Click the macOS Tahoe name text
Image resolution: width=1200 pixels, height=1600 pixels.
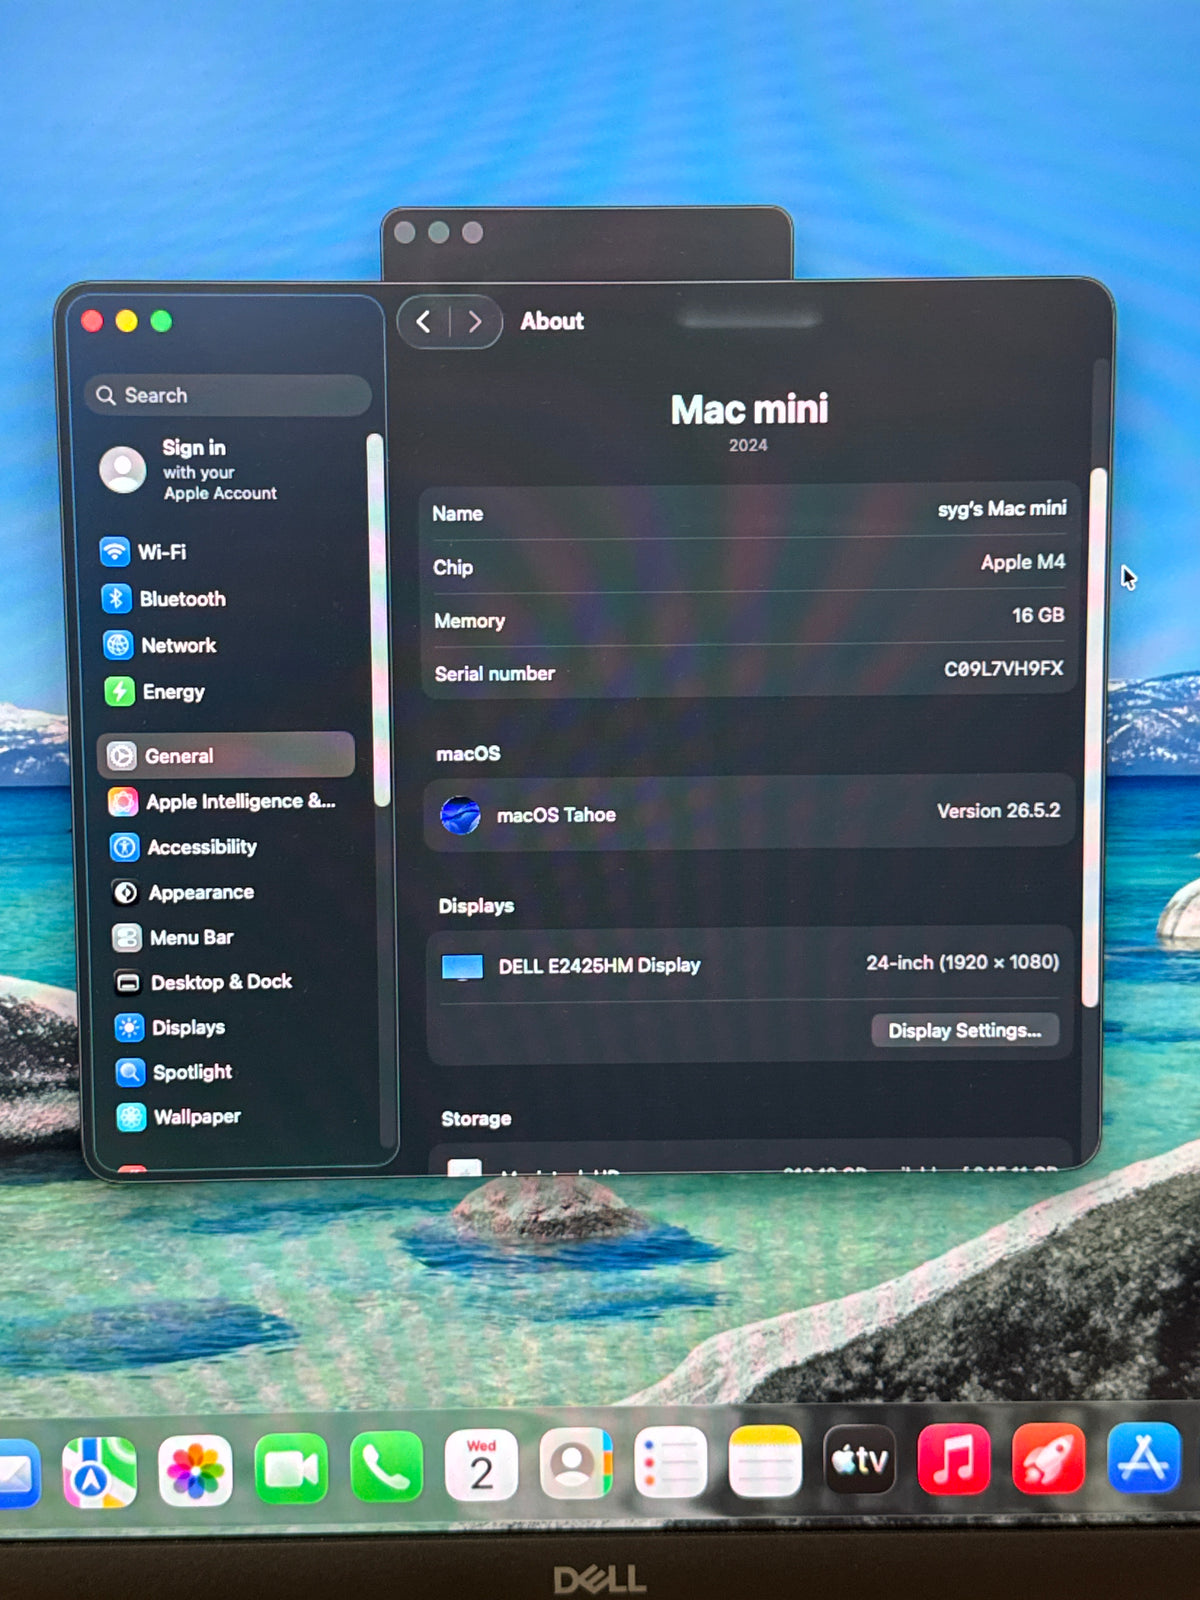click(x=556, y=815)
